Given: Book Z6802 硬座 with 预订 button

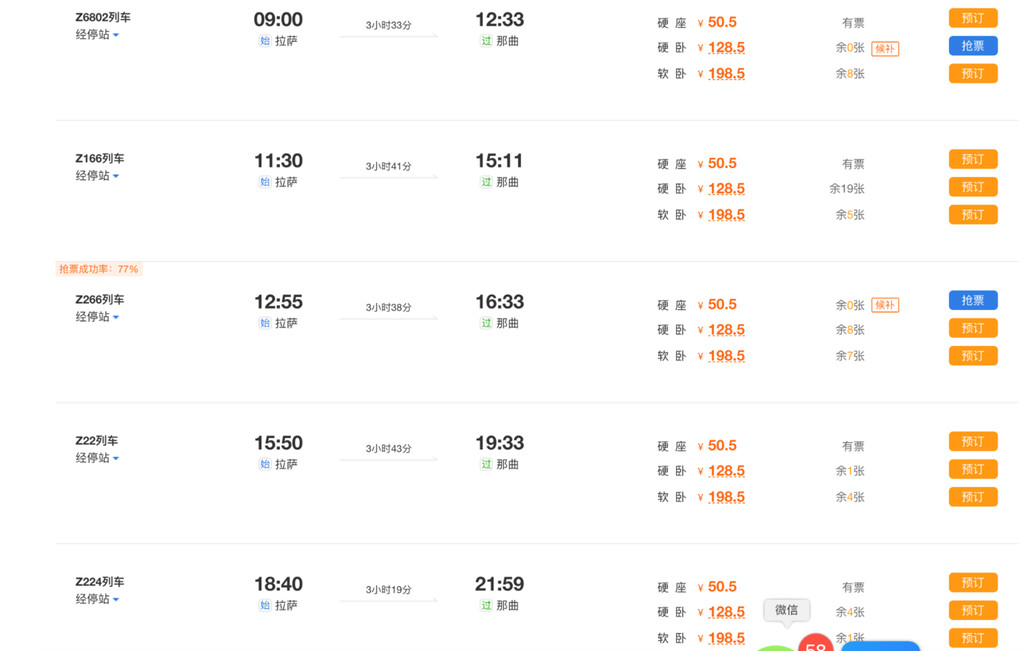Looking at the screenshot, I should point(973,18).
